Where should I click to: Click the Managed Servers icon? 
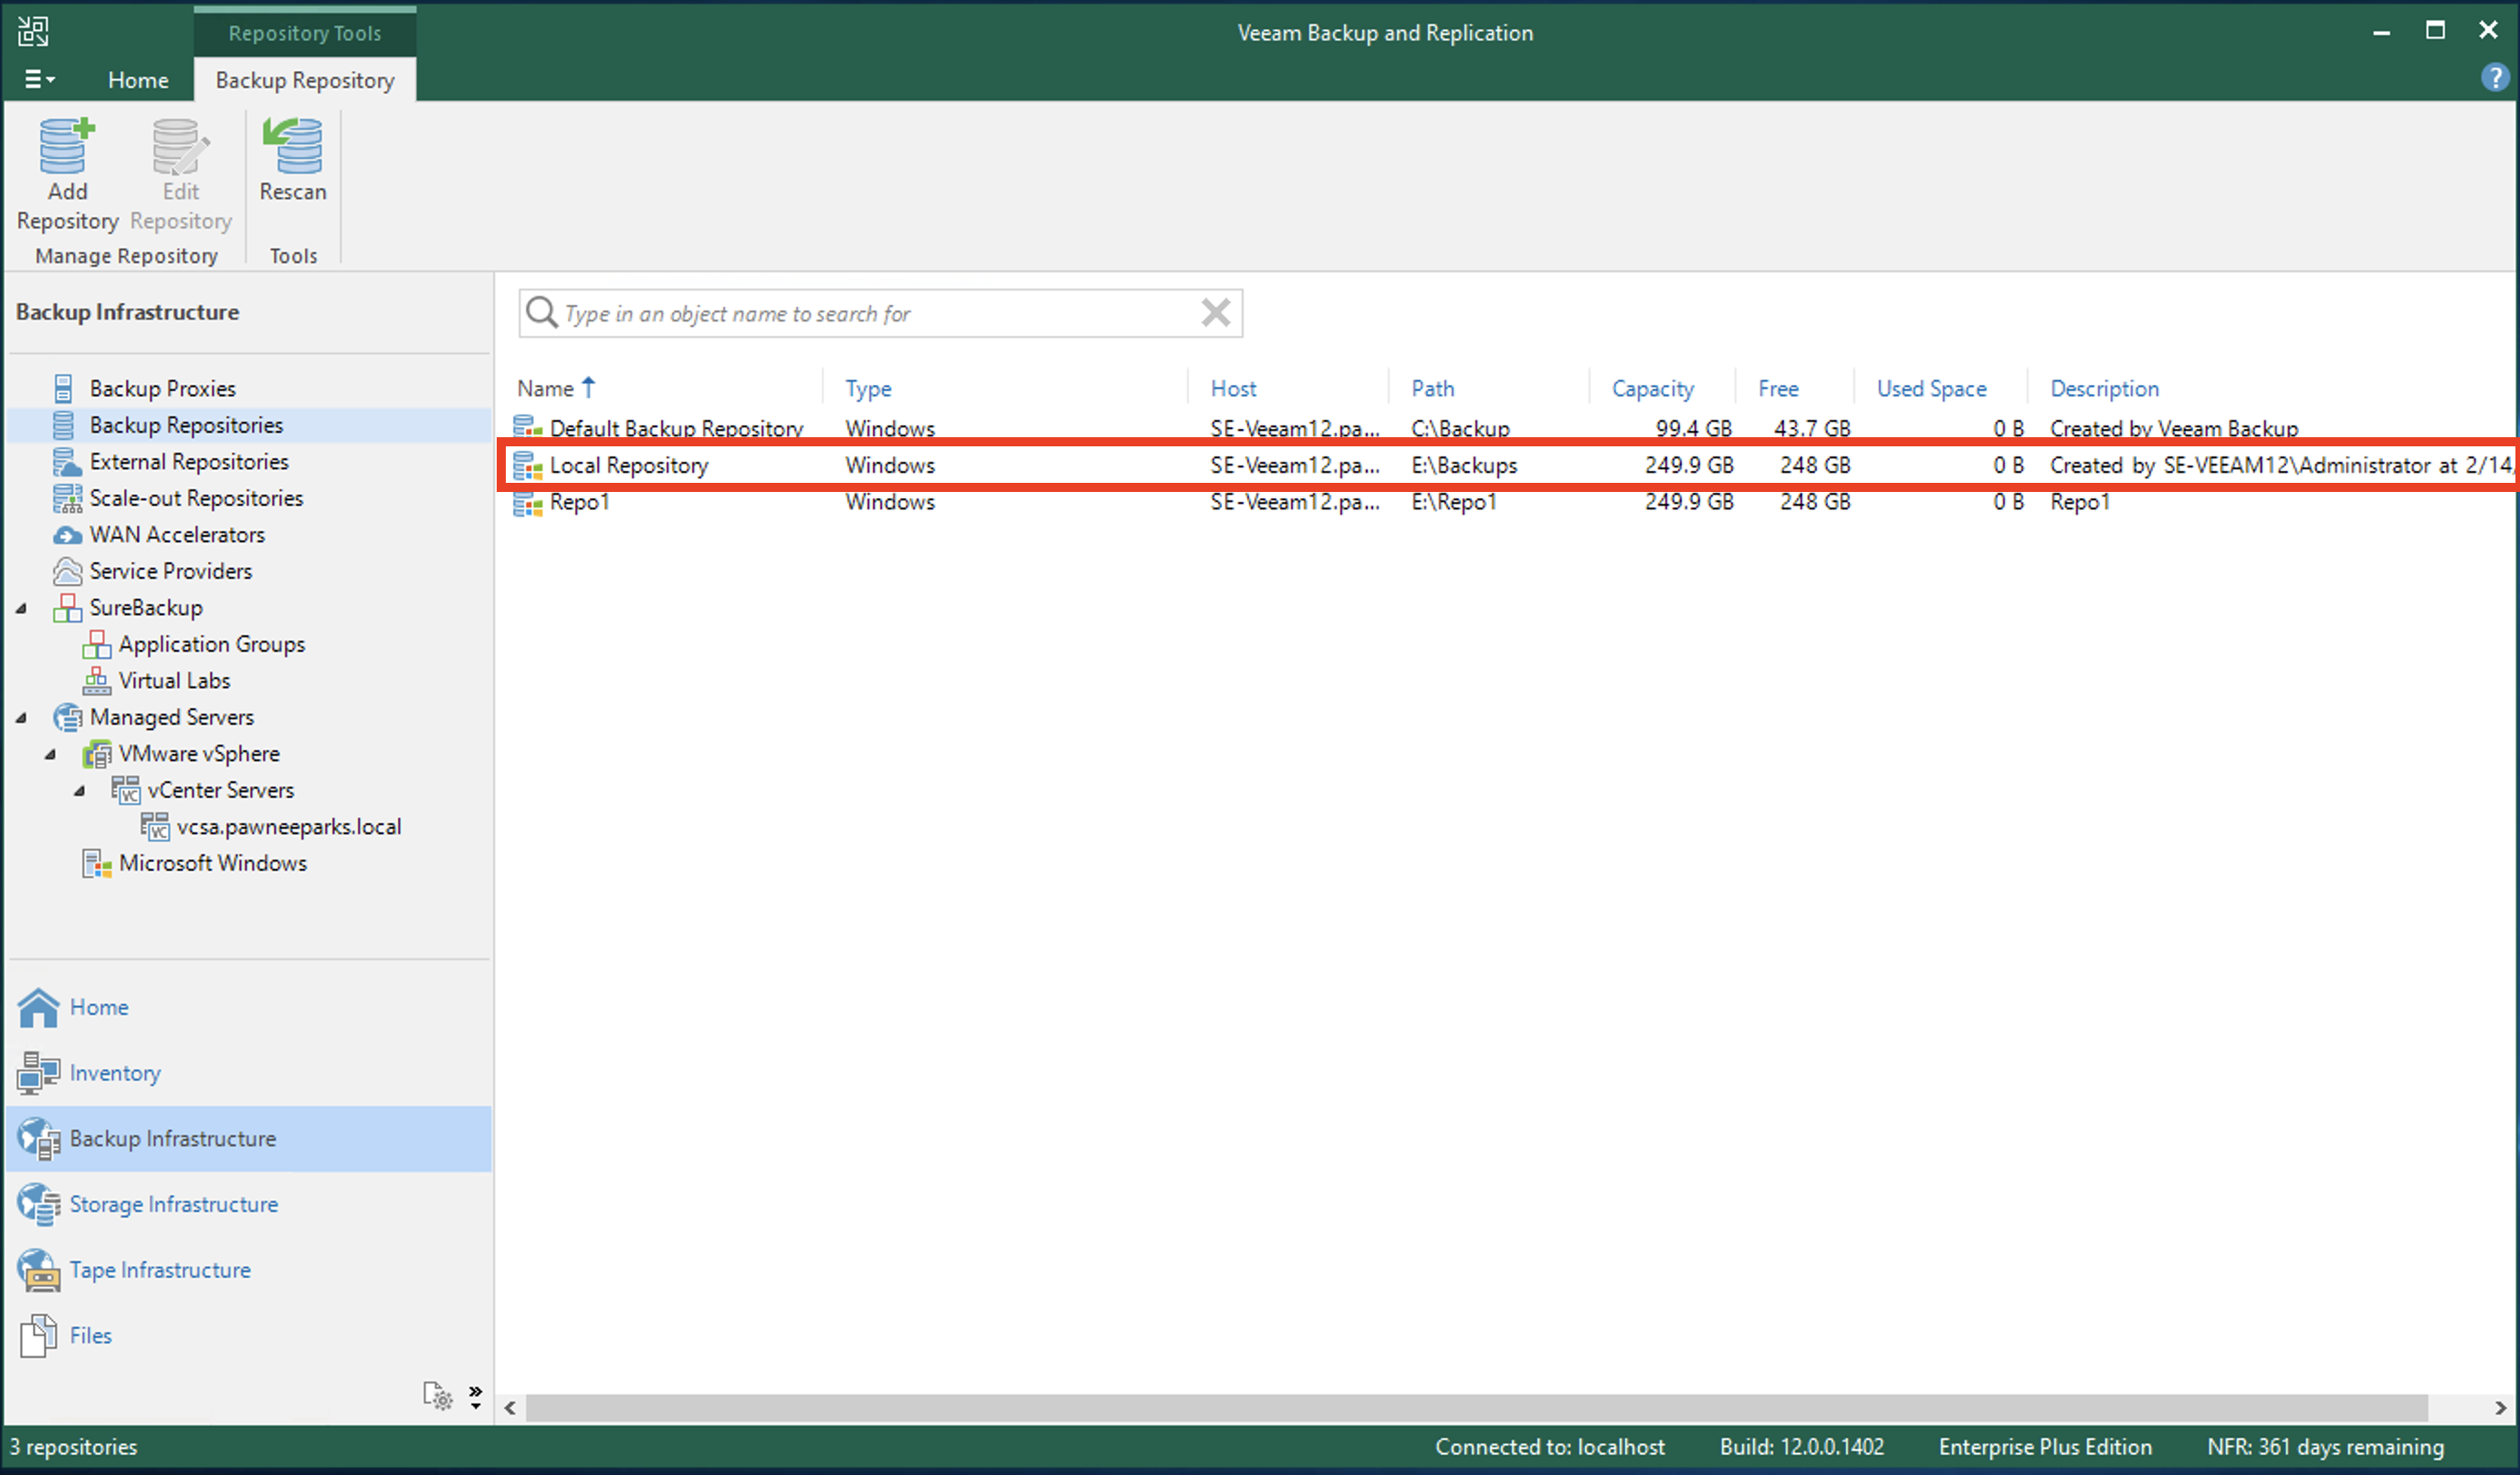click(67, 717)
